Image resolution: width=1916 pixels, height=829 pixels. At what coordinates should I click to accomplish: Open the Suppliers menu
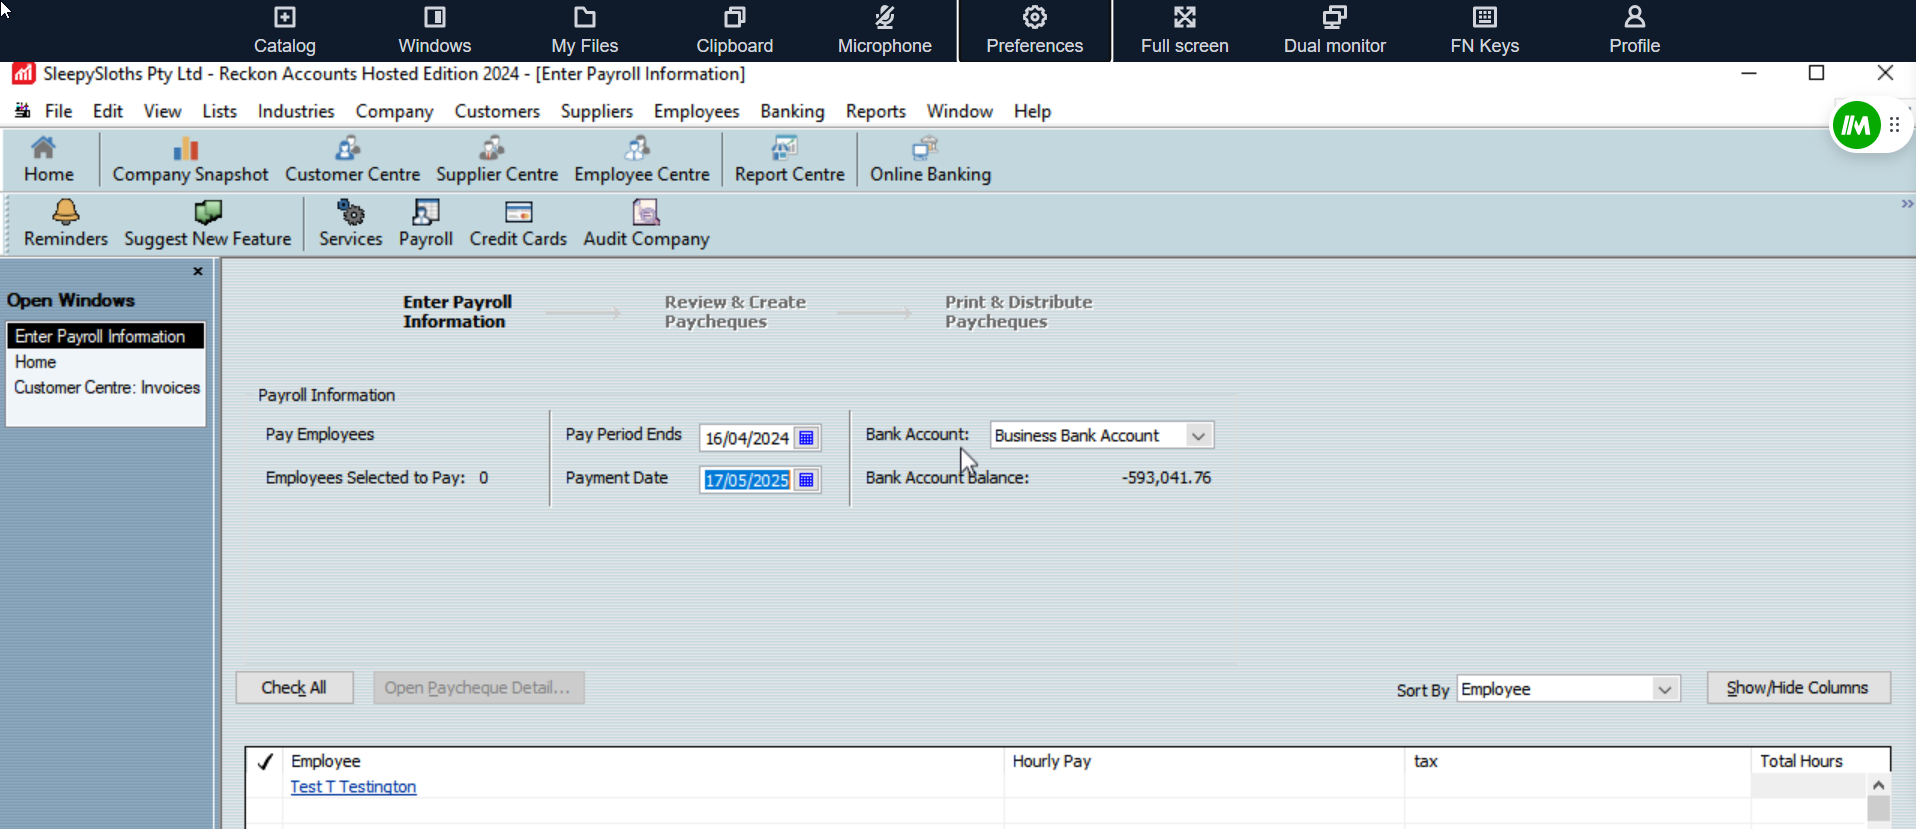596,111
